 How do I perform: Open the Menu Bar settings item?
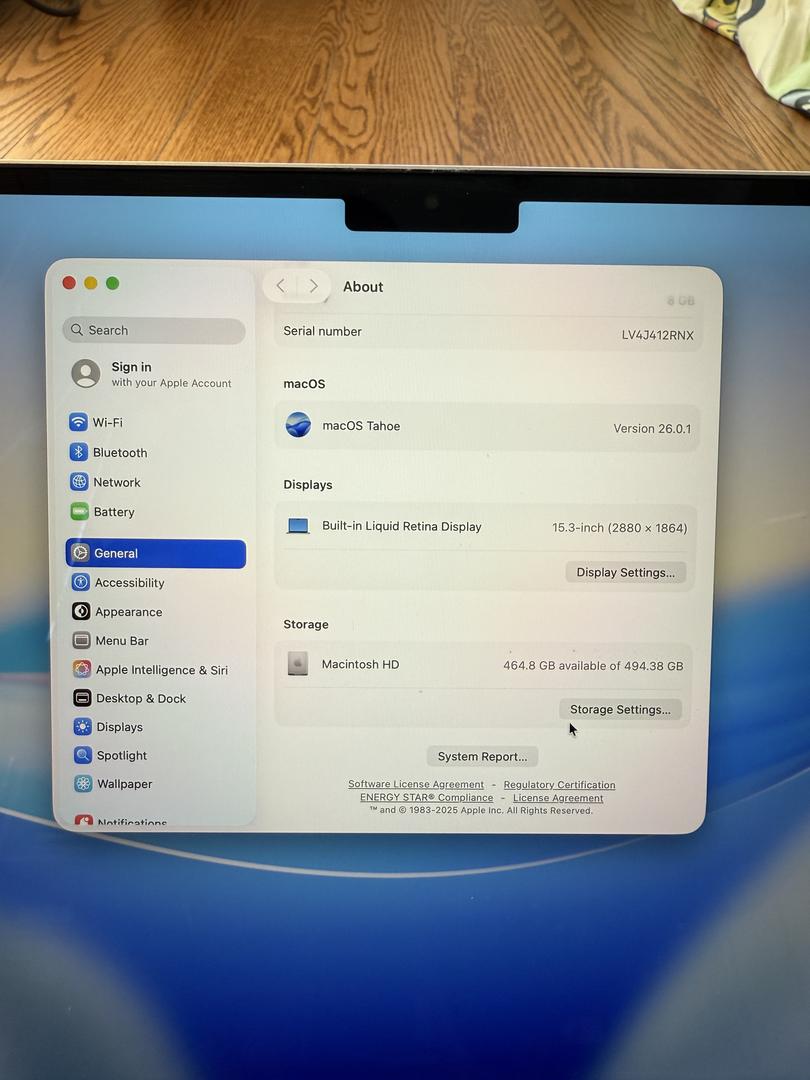pyautogui.click(x=121, y=641)
